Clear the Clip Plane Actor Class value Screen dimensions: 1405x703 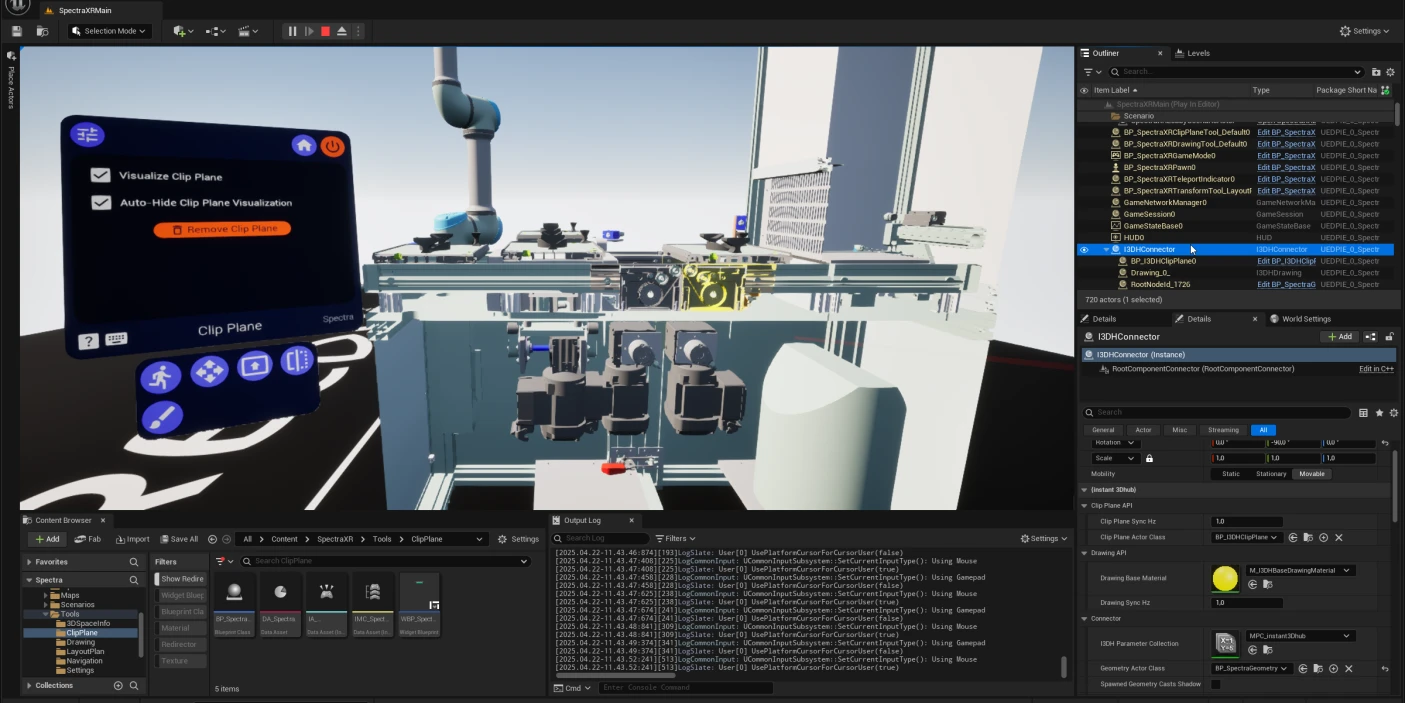(x=1339, y=537)
